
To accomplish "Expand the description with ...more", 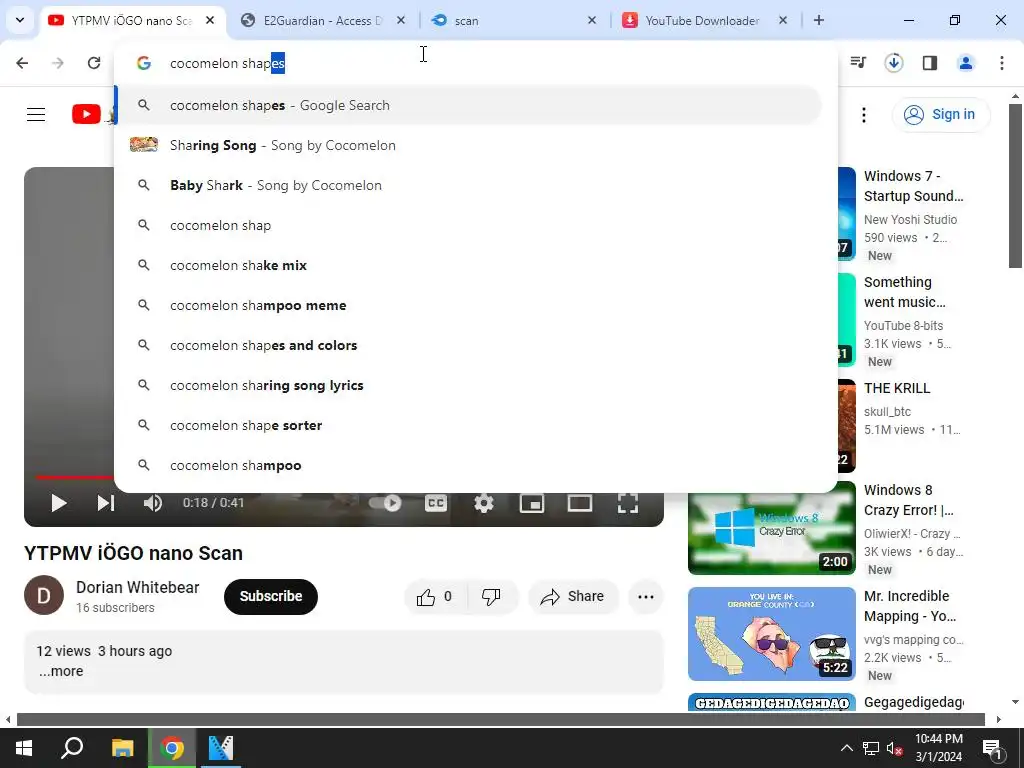I will (61, 671).
